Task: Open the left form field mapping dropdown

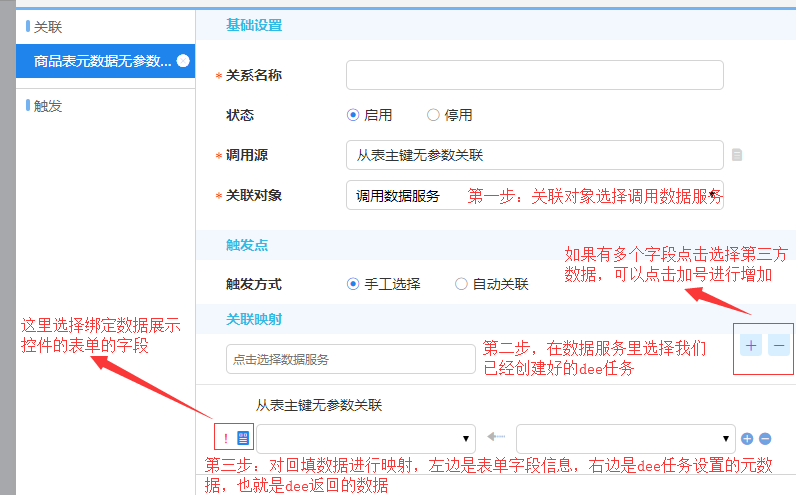Action: (x=366, y=439)
